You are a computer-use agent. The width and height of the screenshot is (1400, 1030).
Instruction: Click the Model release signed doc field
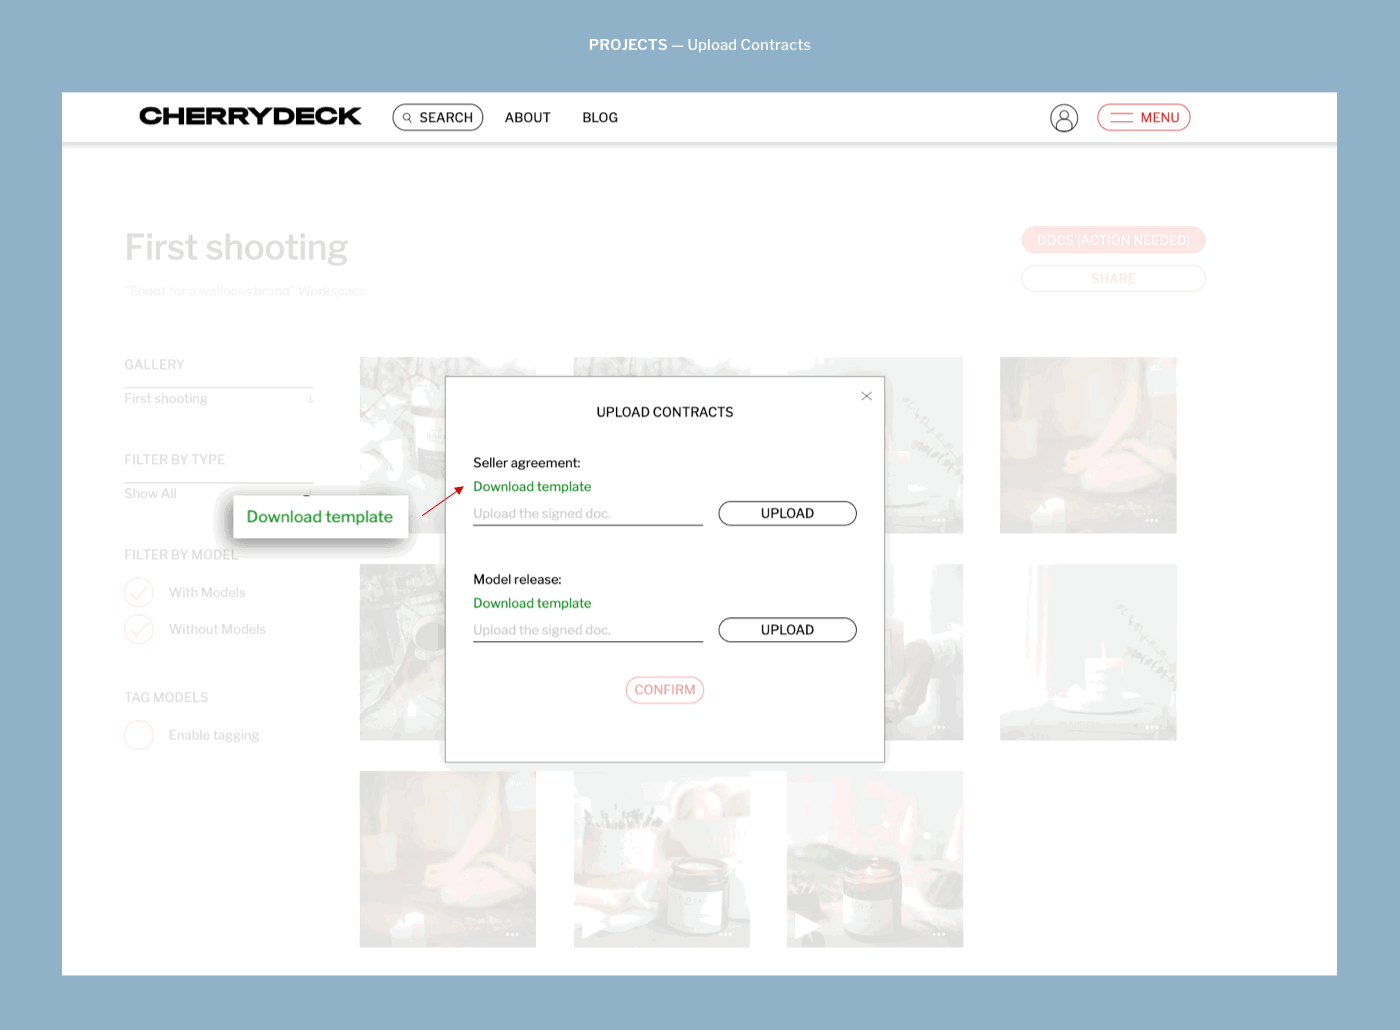point(587,630)
